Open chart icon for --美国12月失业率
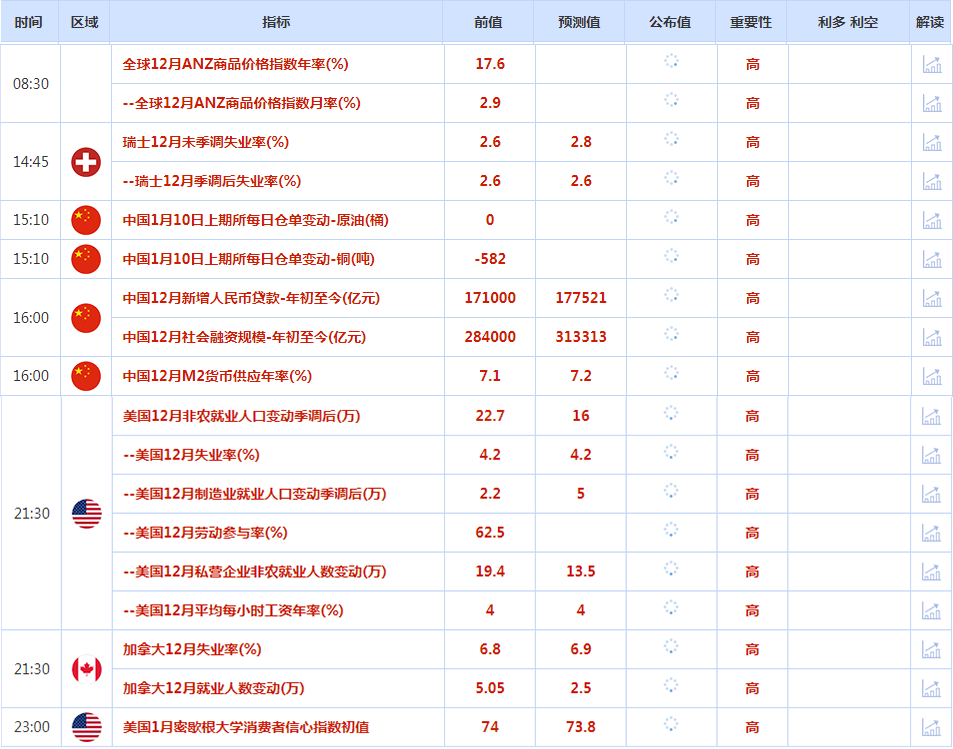 click(931, 455)
